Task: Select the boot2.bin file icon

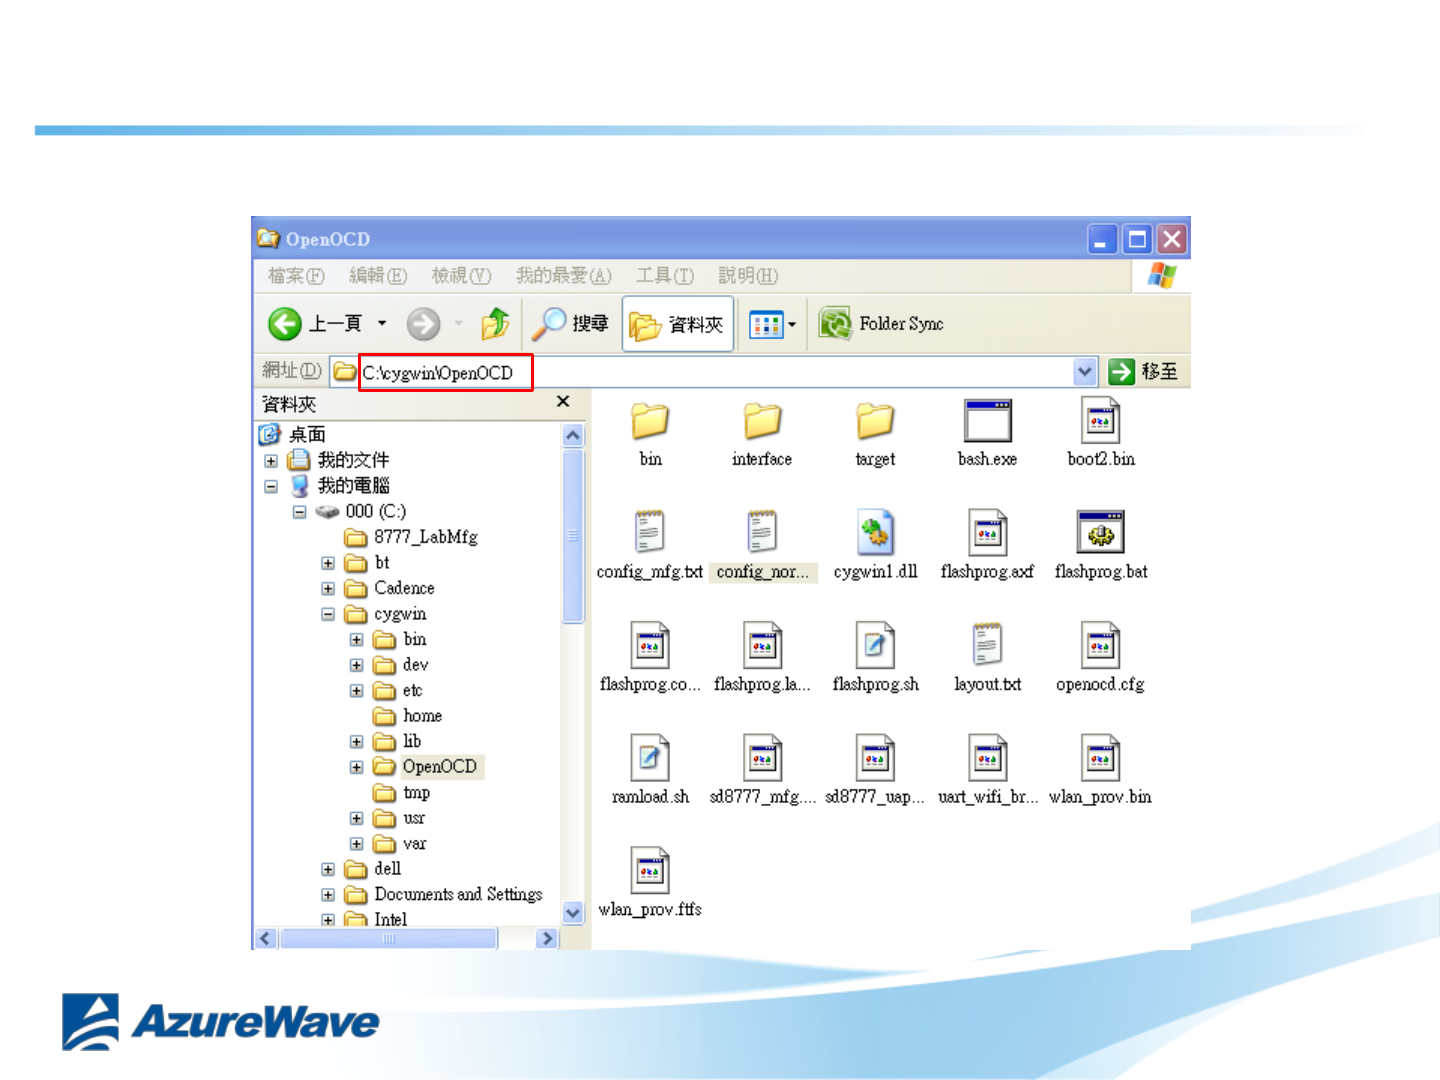Action: [1100, 421]
